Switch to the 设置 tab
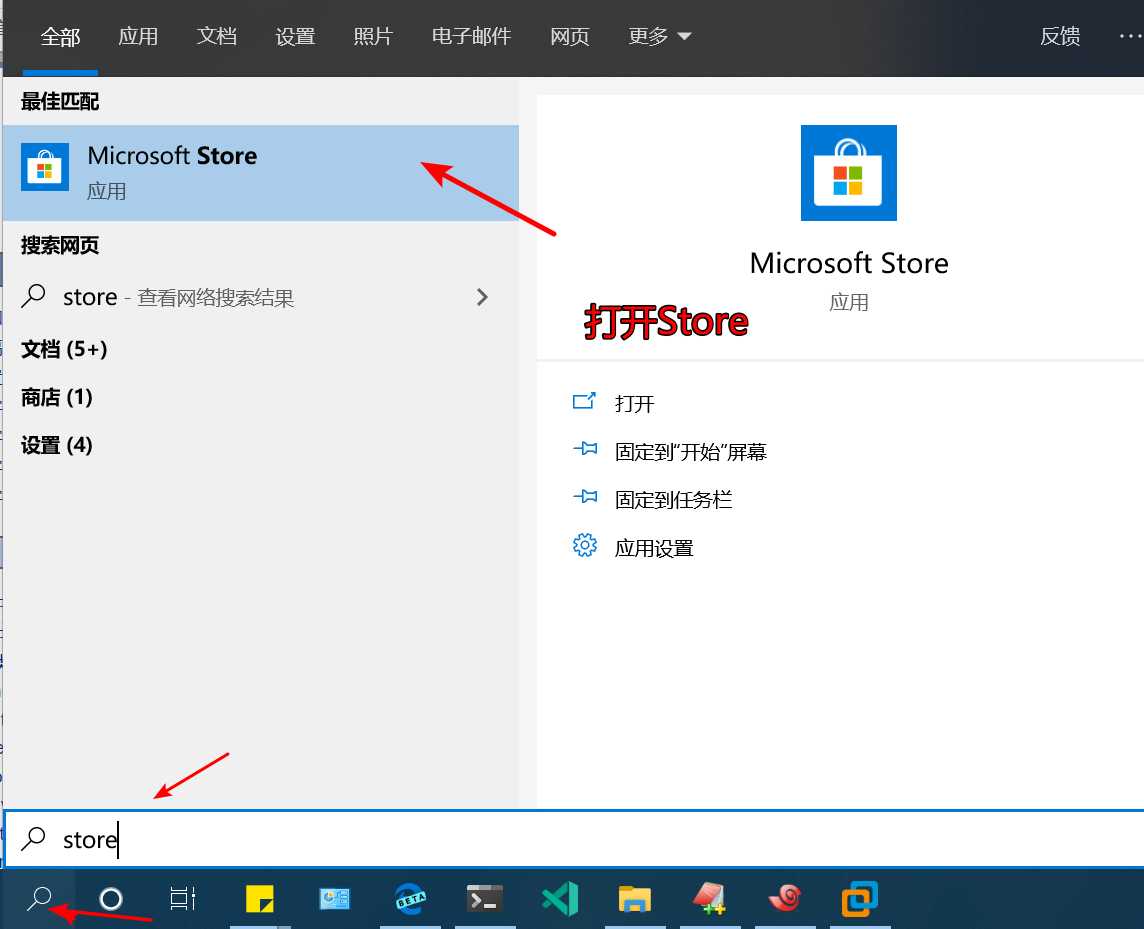This screenshot has width=1144, height=929. coord(295,36)
